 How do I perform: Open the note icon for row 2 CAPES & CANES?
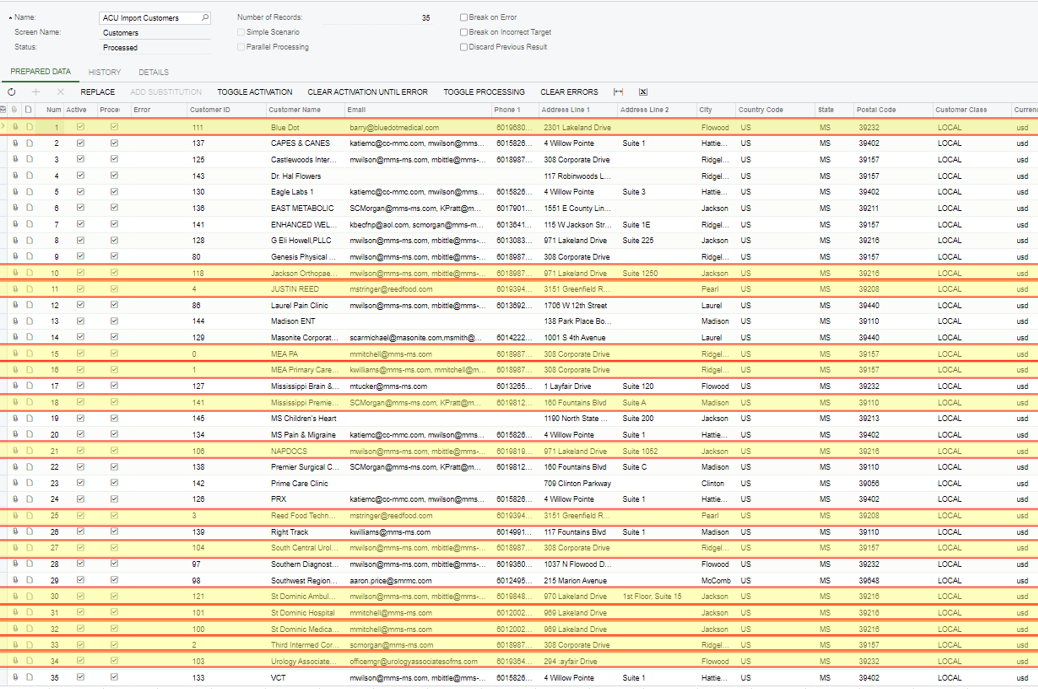point(29,143)
